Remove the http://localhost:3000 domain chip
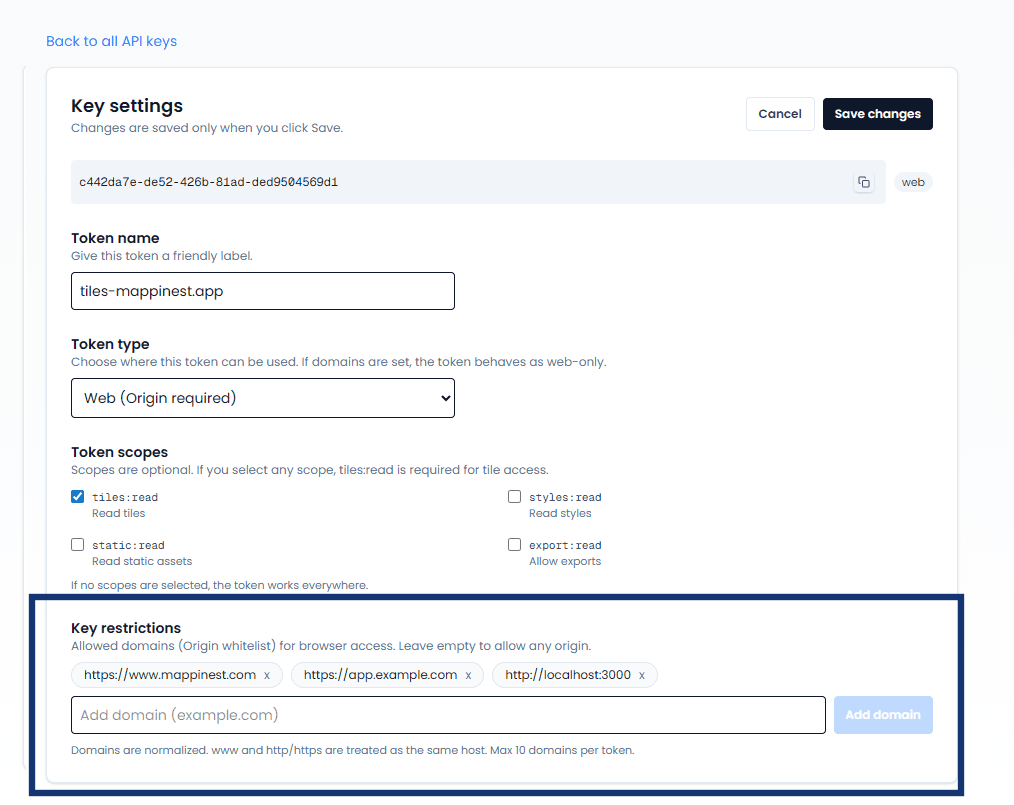This screenshot has height=805, width=1014. [641, 675]
